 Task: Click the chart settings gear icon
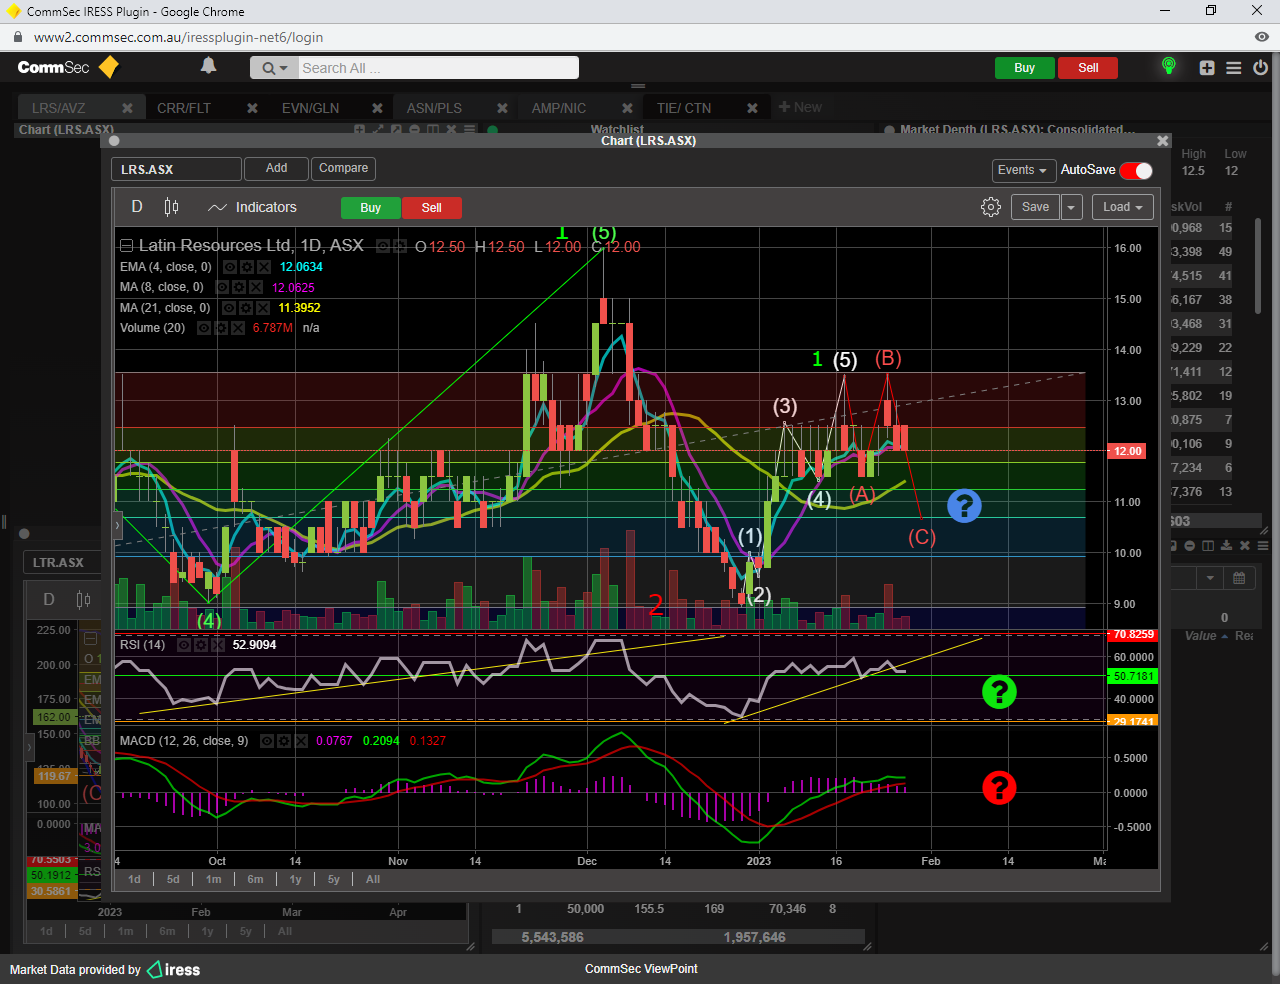click(990, 207)
